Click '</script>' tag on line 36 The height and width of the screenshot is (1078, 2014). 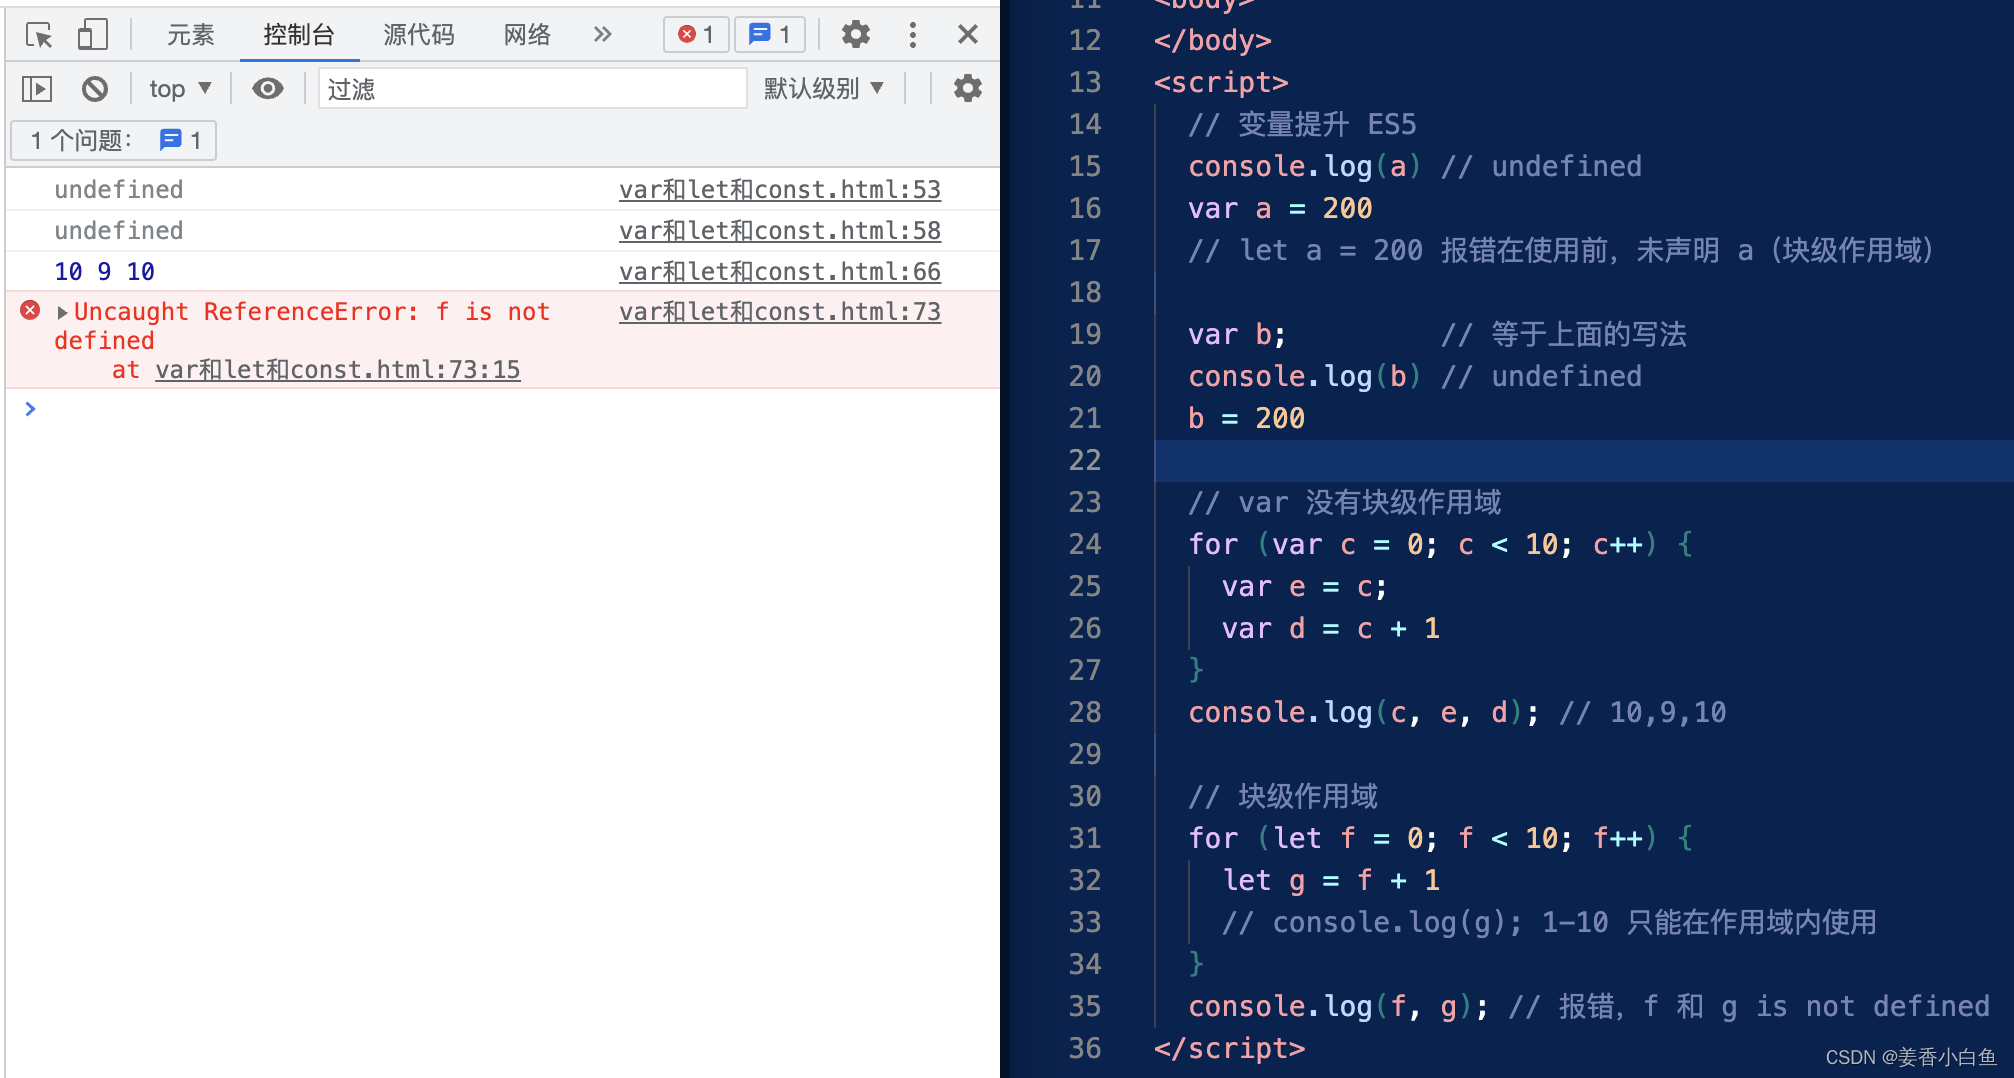[x=1230, y=1048]
